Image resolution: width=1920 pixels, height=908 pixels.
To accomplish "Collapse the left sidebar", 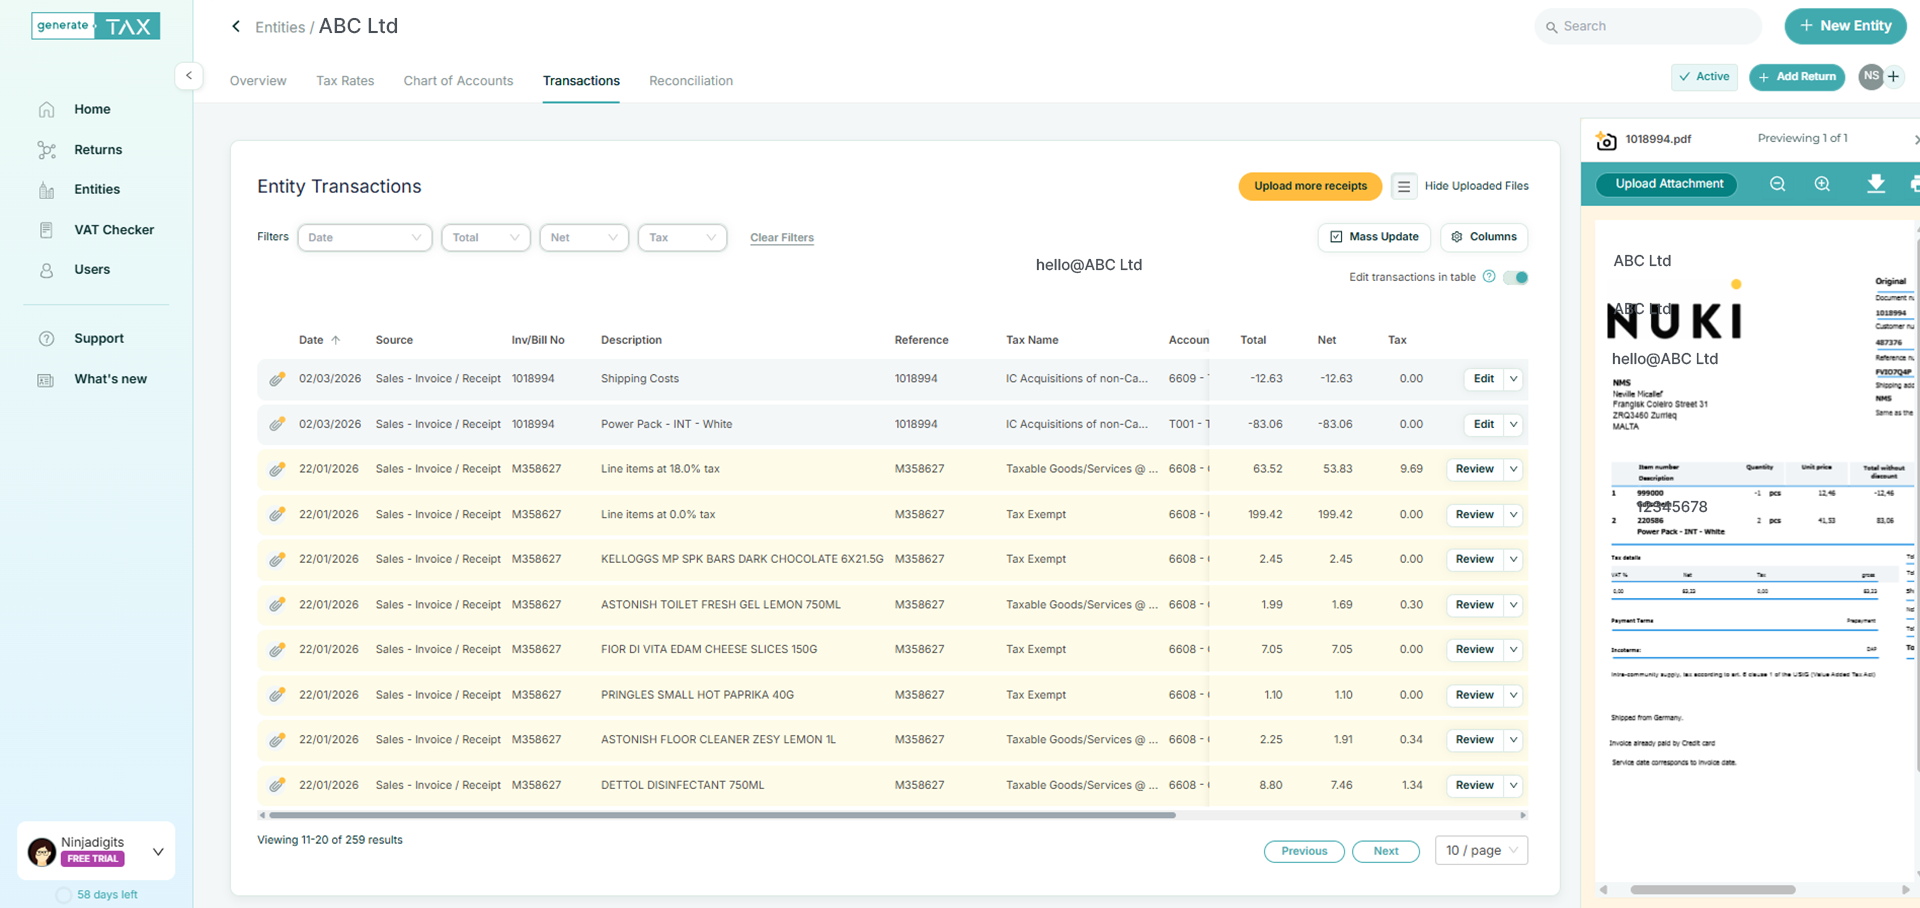I will point(189,76).
